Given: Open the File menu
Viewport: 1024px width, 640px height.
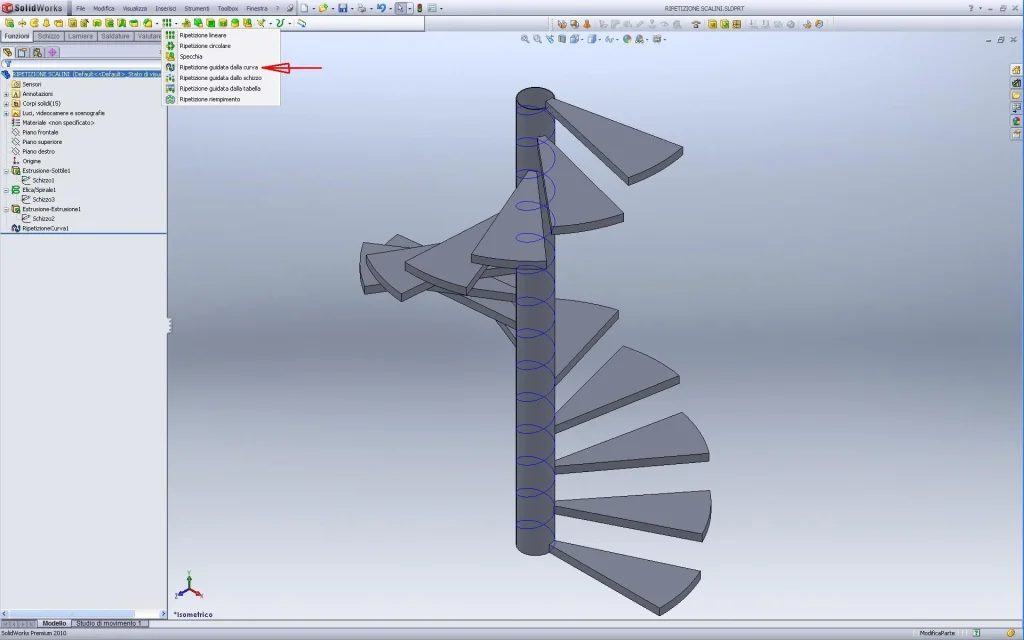Looking at the screenshot, I should click(80, 8).
